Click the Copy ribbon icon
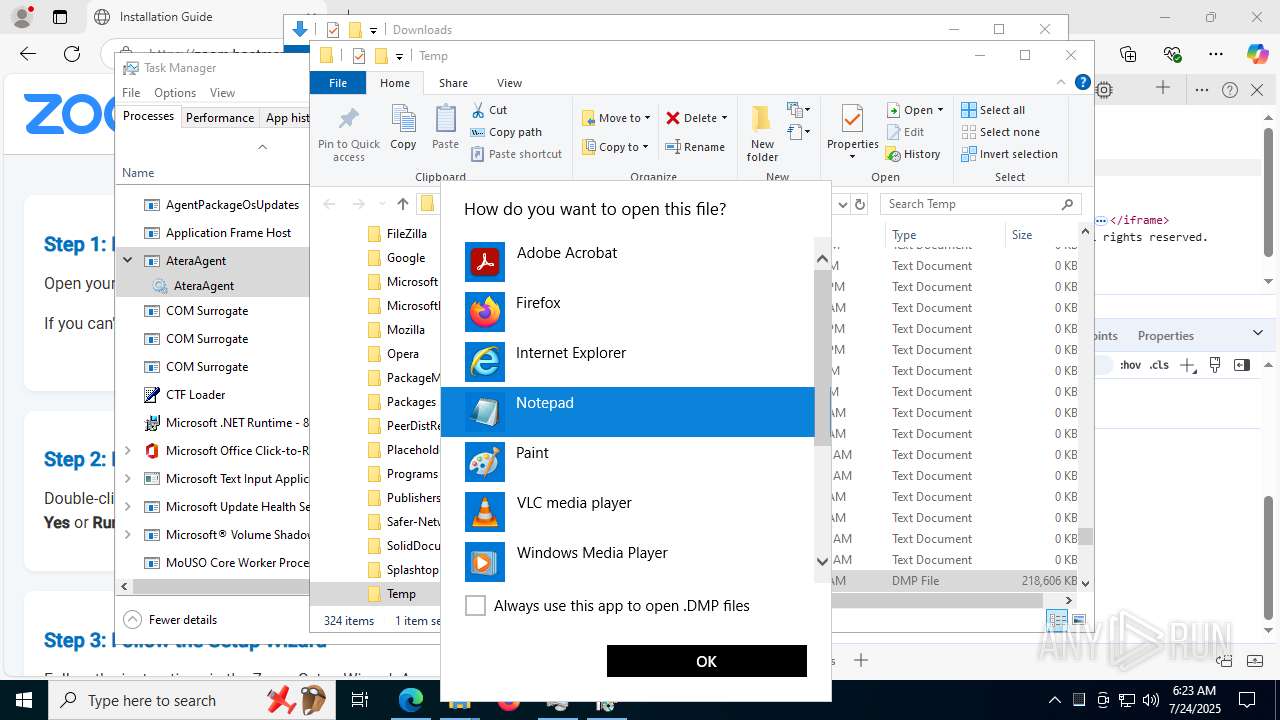Image resolution: width=1280 pixels, height=720 pixels. click(403, 127)
